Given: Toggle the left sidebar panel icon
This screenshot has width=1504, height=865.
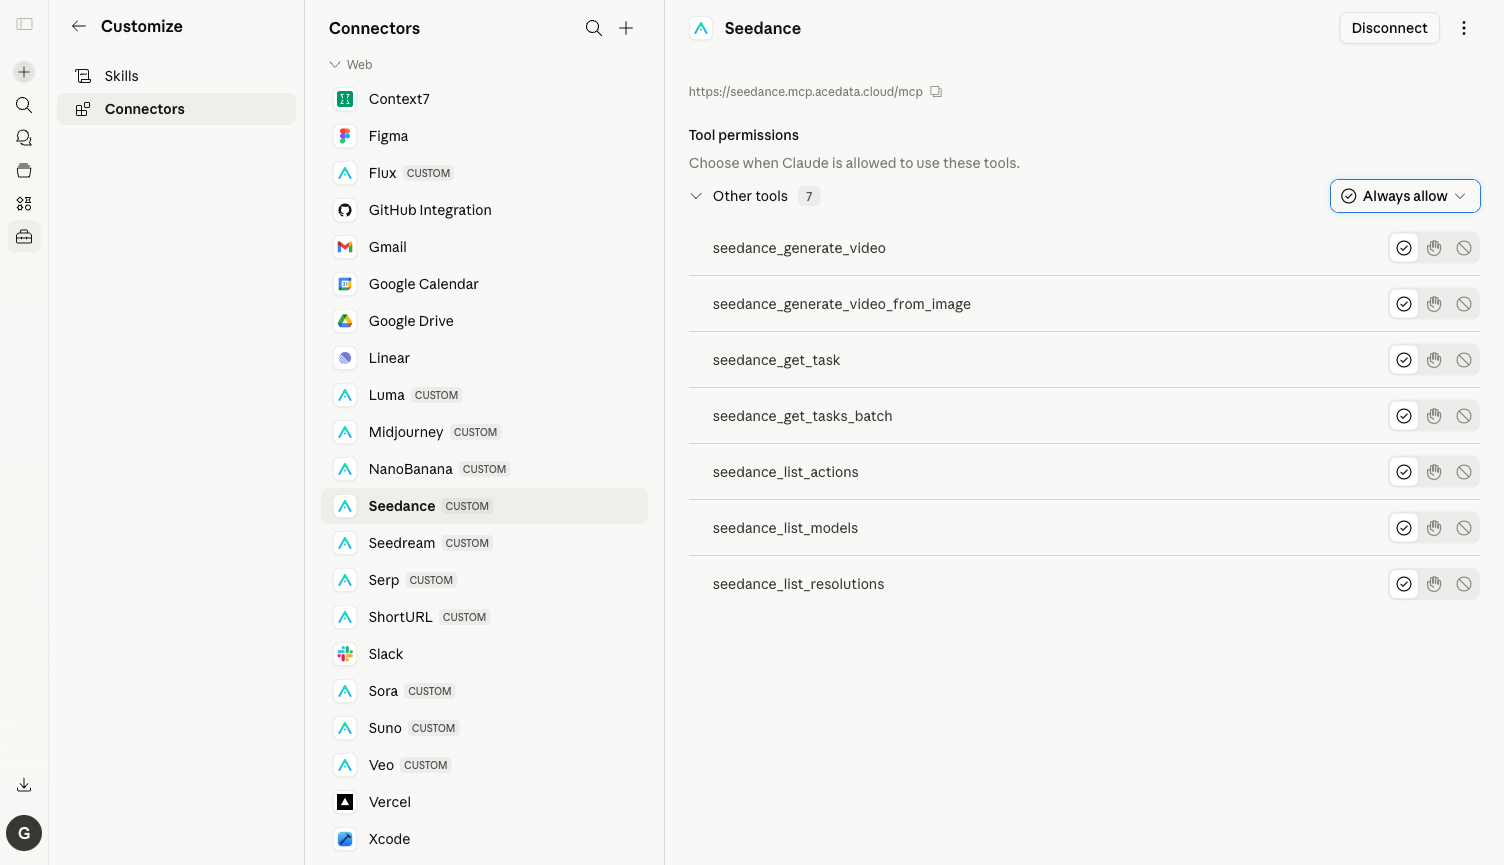Looking at the screenshot, I should click(x=24, y=24).
